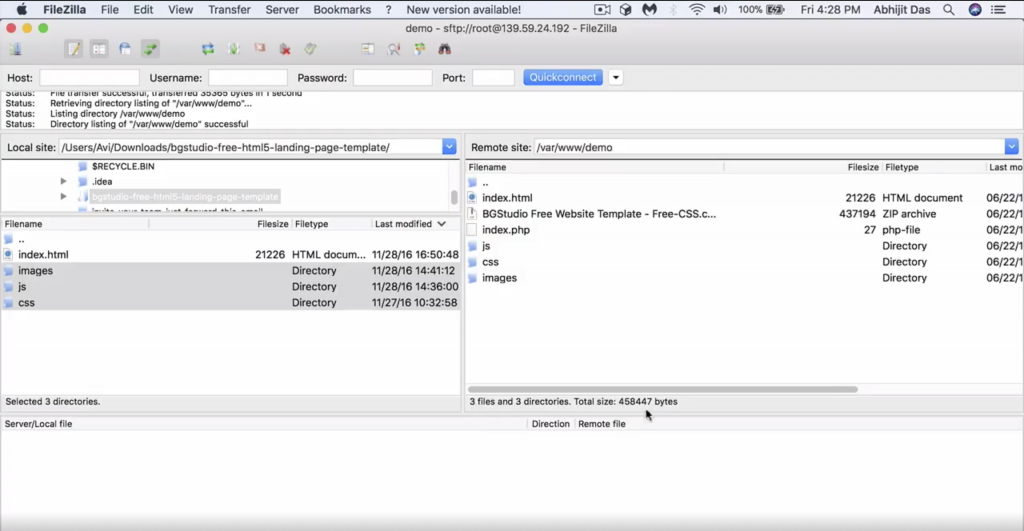
Task: Click remote pane horizontal scrollbar
Action: point(662,389)
